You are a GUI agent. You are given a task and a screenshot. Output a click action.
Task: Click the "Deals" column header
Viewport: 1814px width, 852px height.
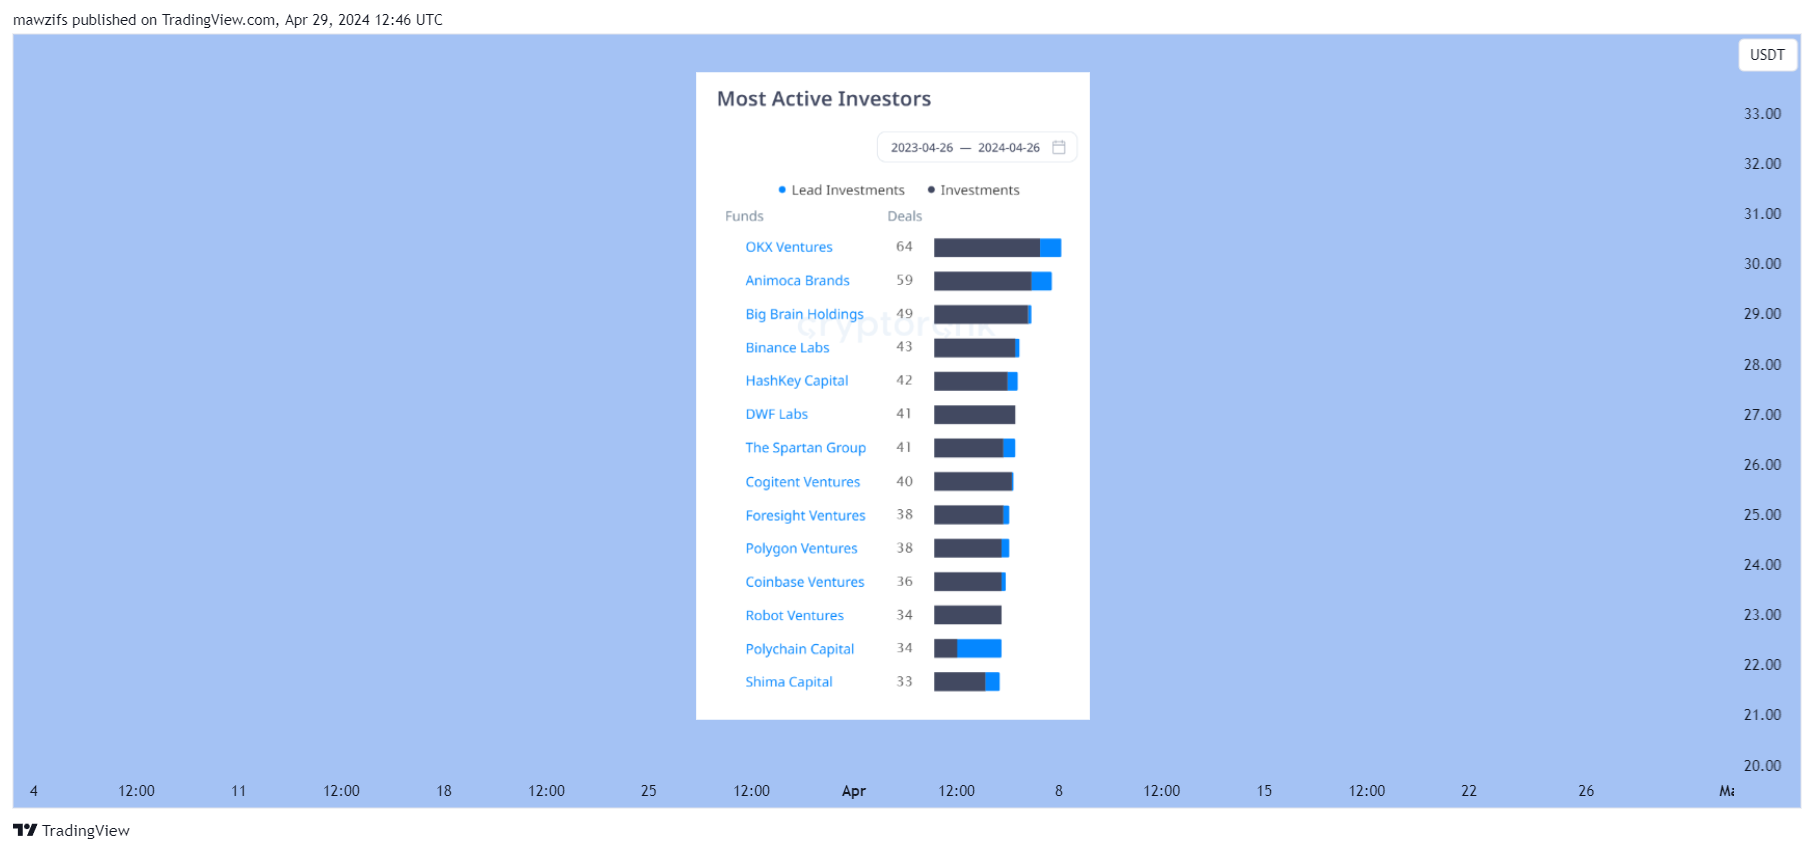pos(904,216)
